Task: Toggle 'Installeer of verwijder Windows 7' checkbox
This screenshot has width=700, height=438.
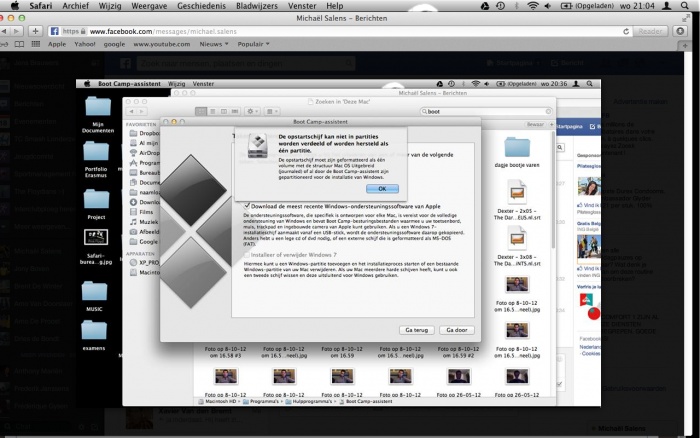Action: (246, 254)
